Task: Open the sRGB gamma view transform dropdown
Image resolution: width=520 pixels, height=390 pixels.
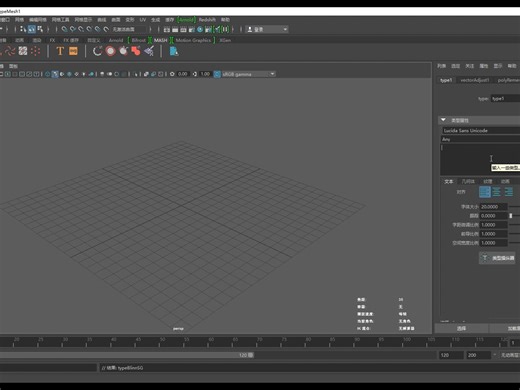Action: pos(248,74)
